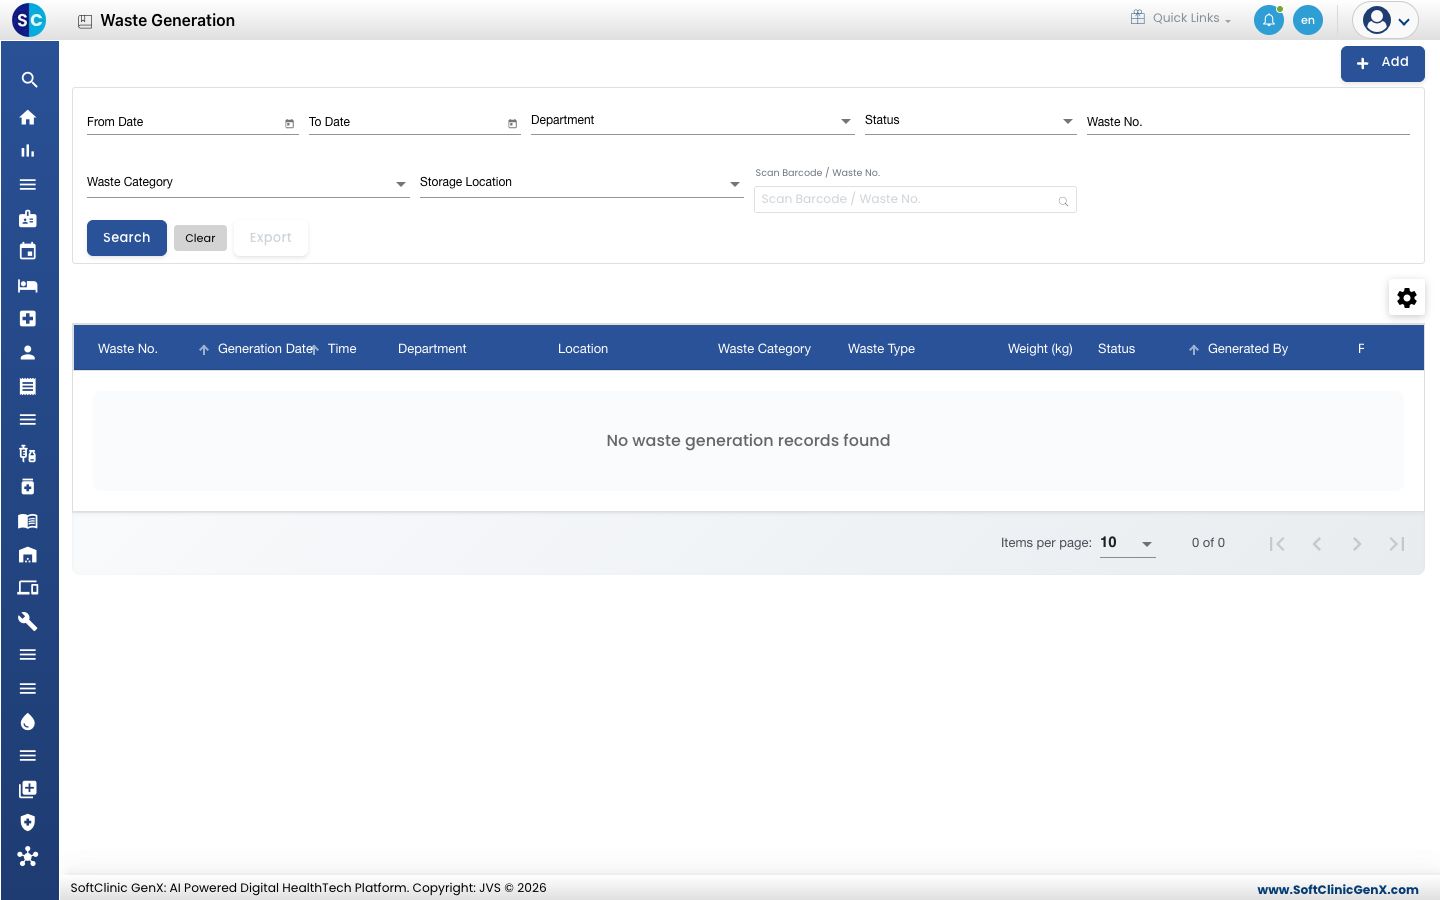Click the SC application logo
Viewport: 1440px width, 900px height.
click(29, 19)
